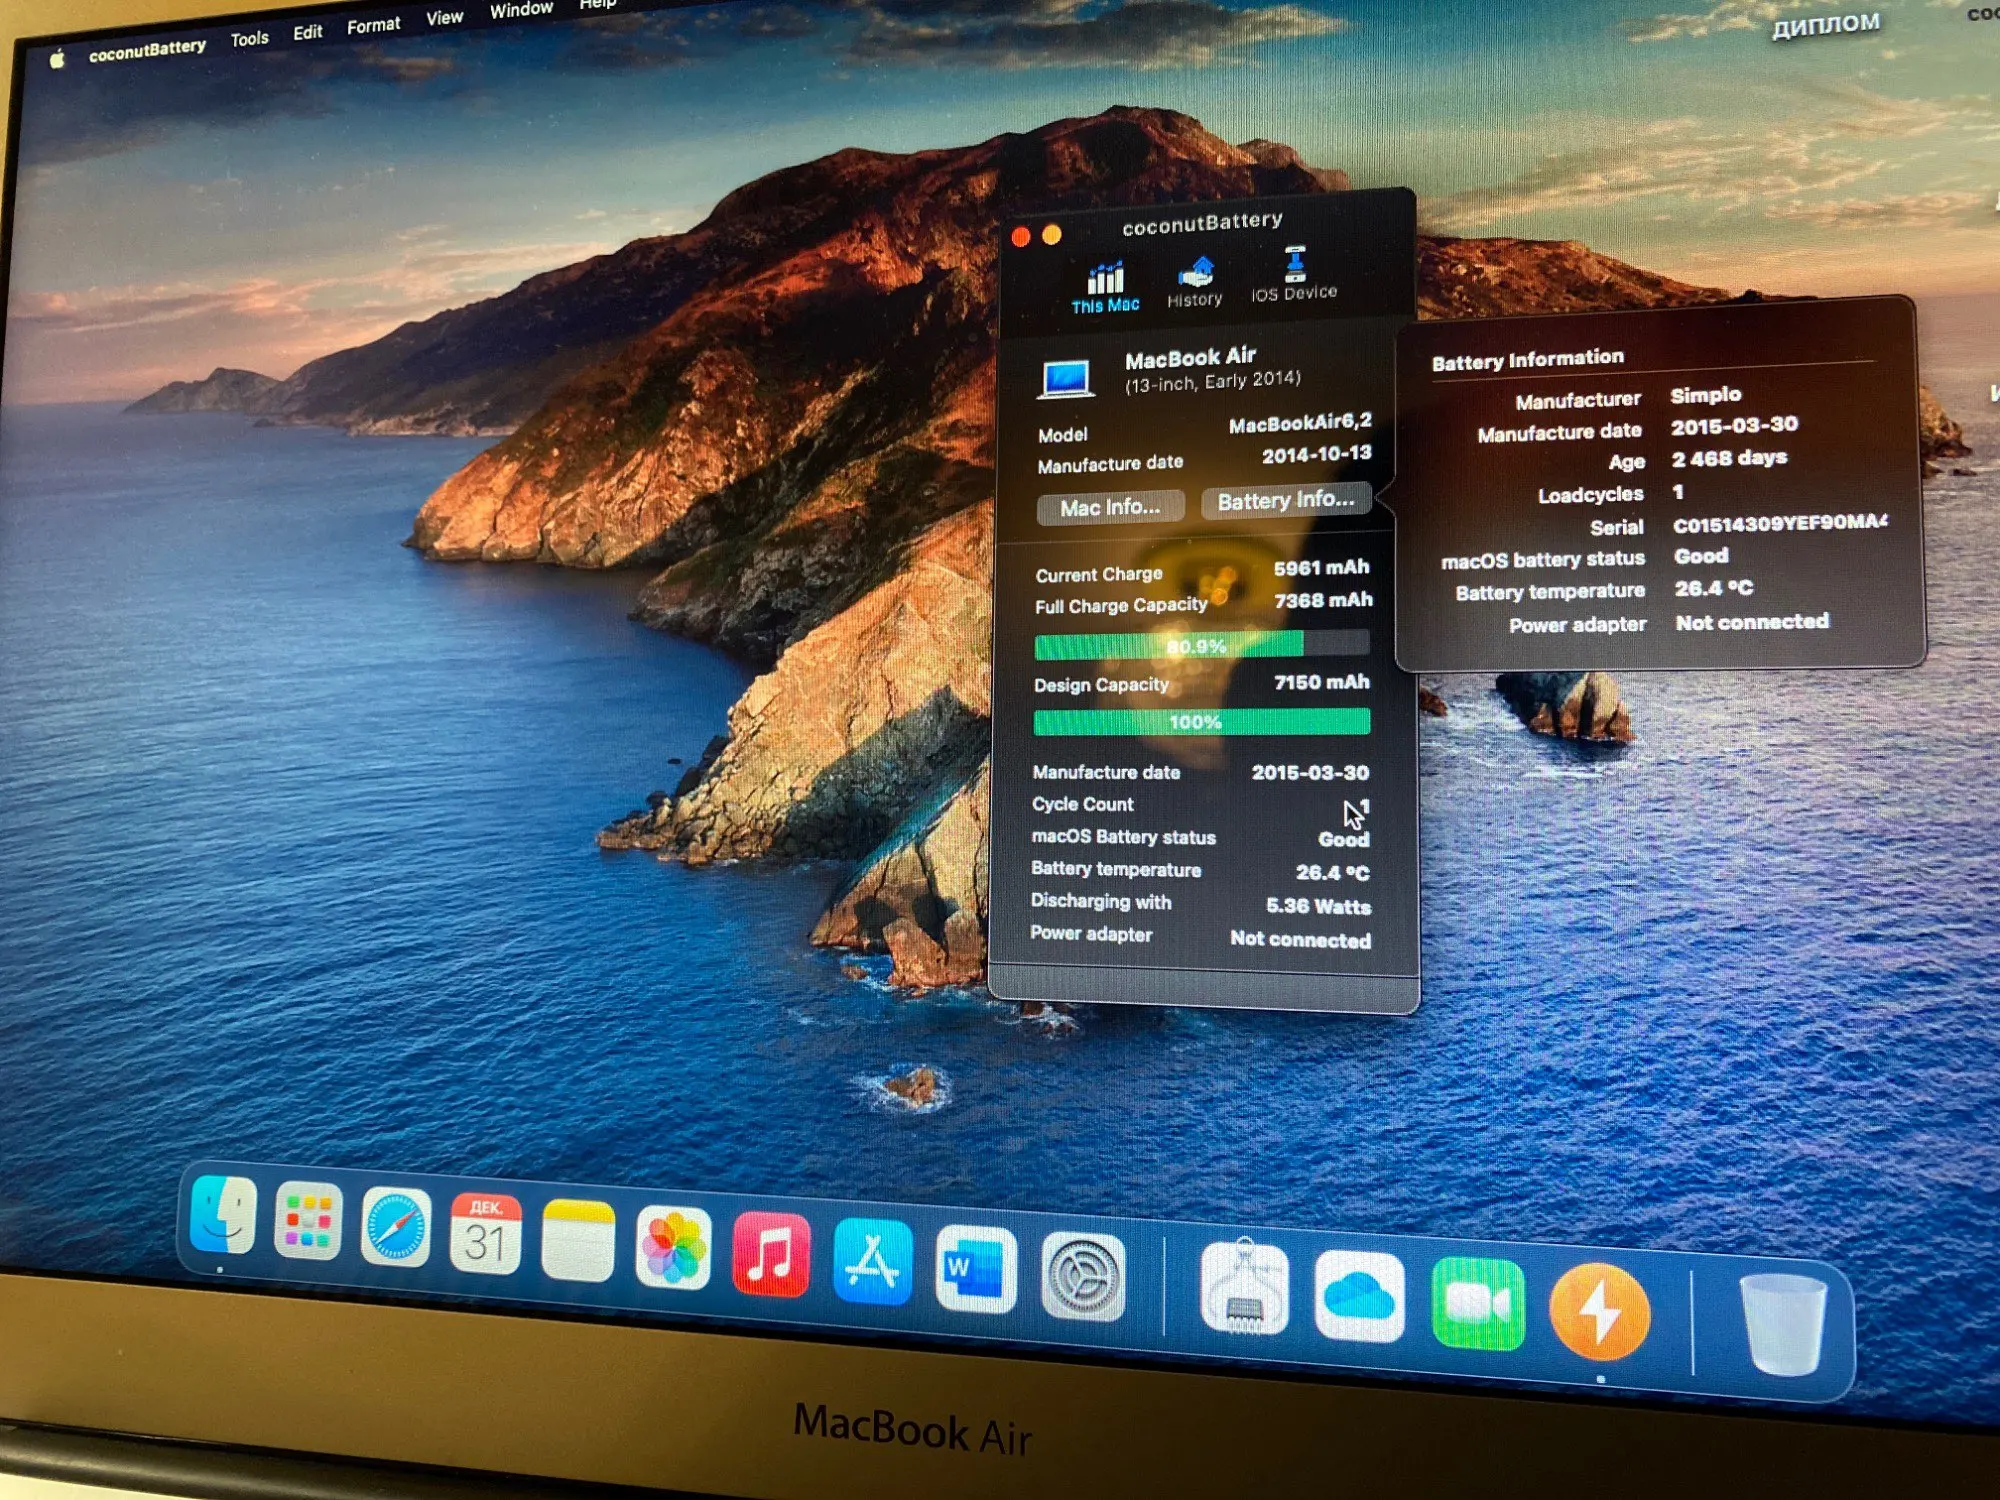Open System Preferences gear icon
The image size is (2000, 1500).
1083,1277
